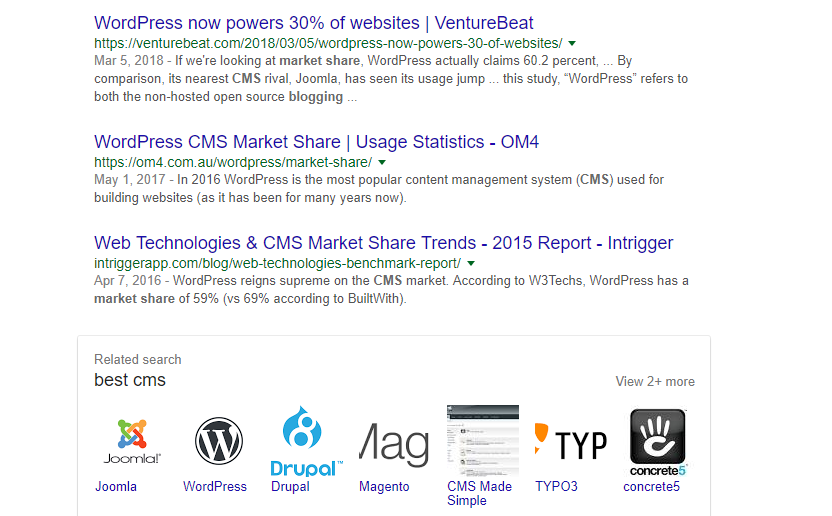
Task: Click the "Mar 5, 2018" date text
Action: pos(129,61)
